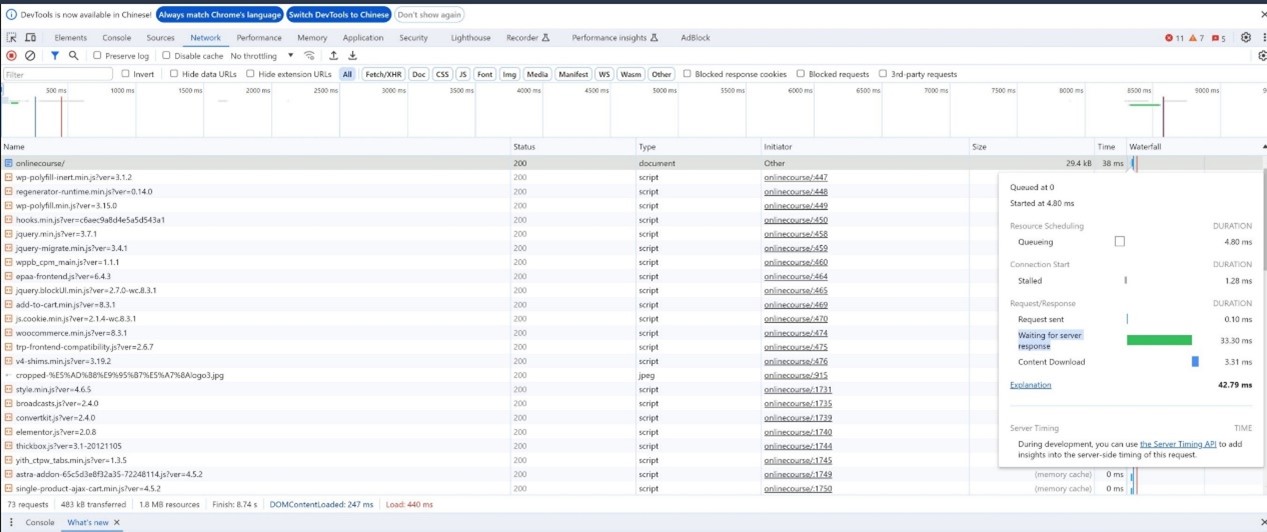The image size is (1267, 532).
Task: Click the export HAR download icon
Action: click(352, 56)
